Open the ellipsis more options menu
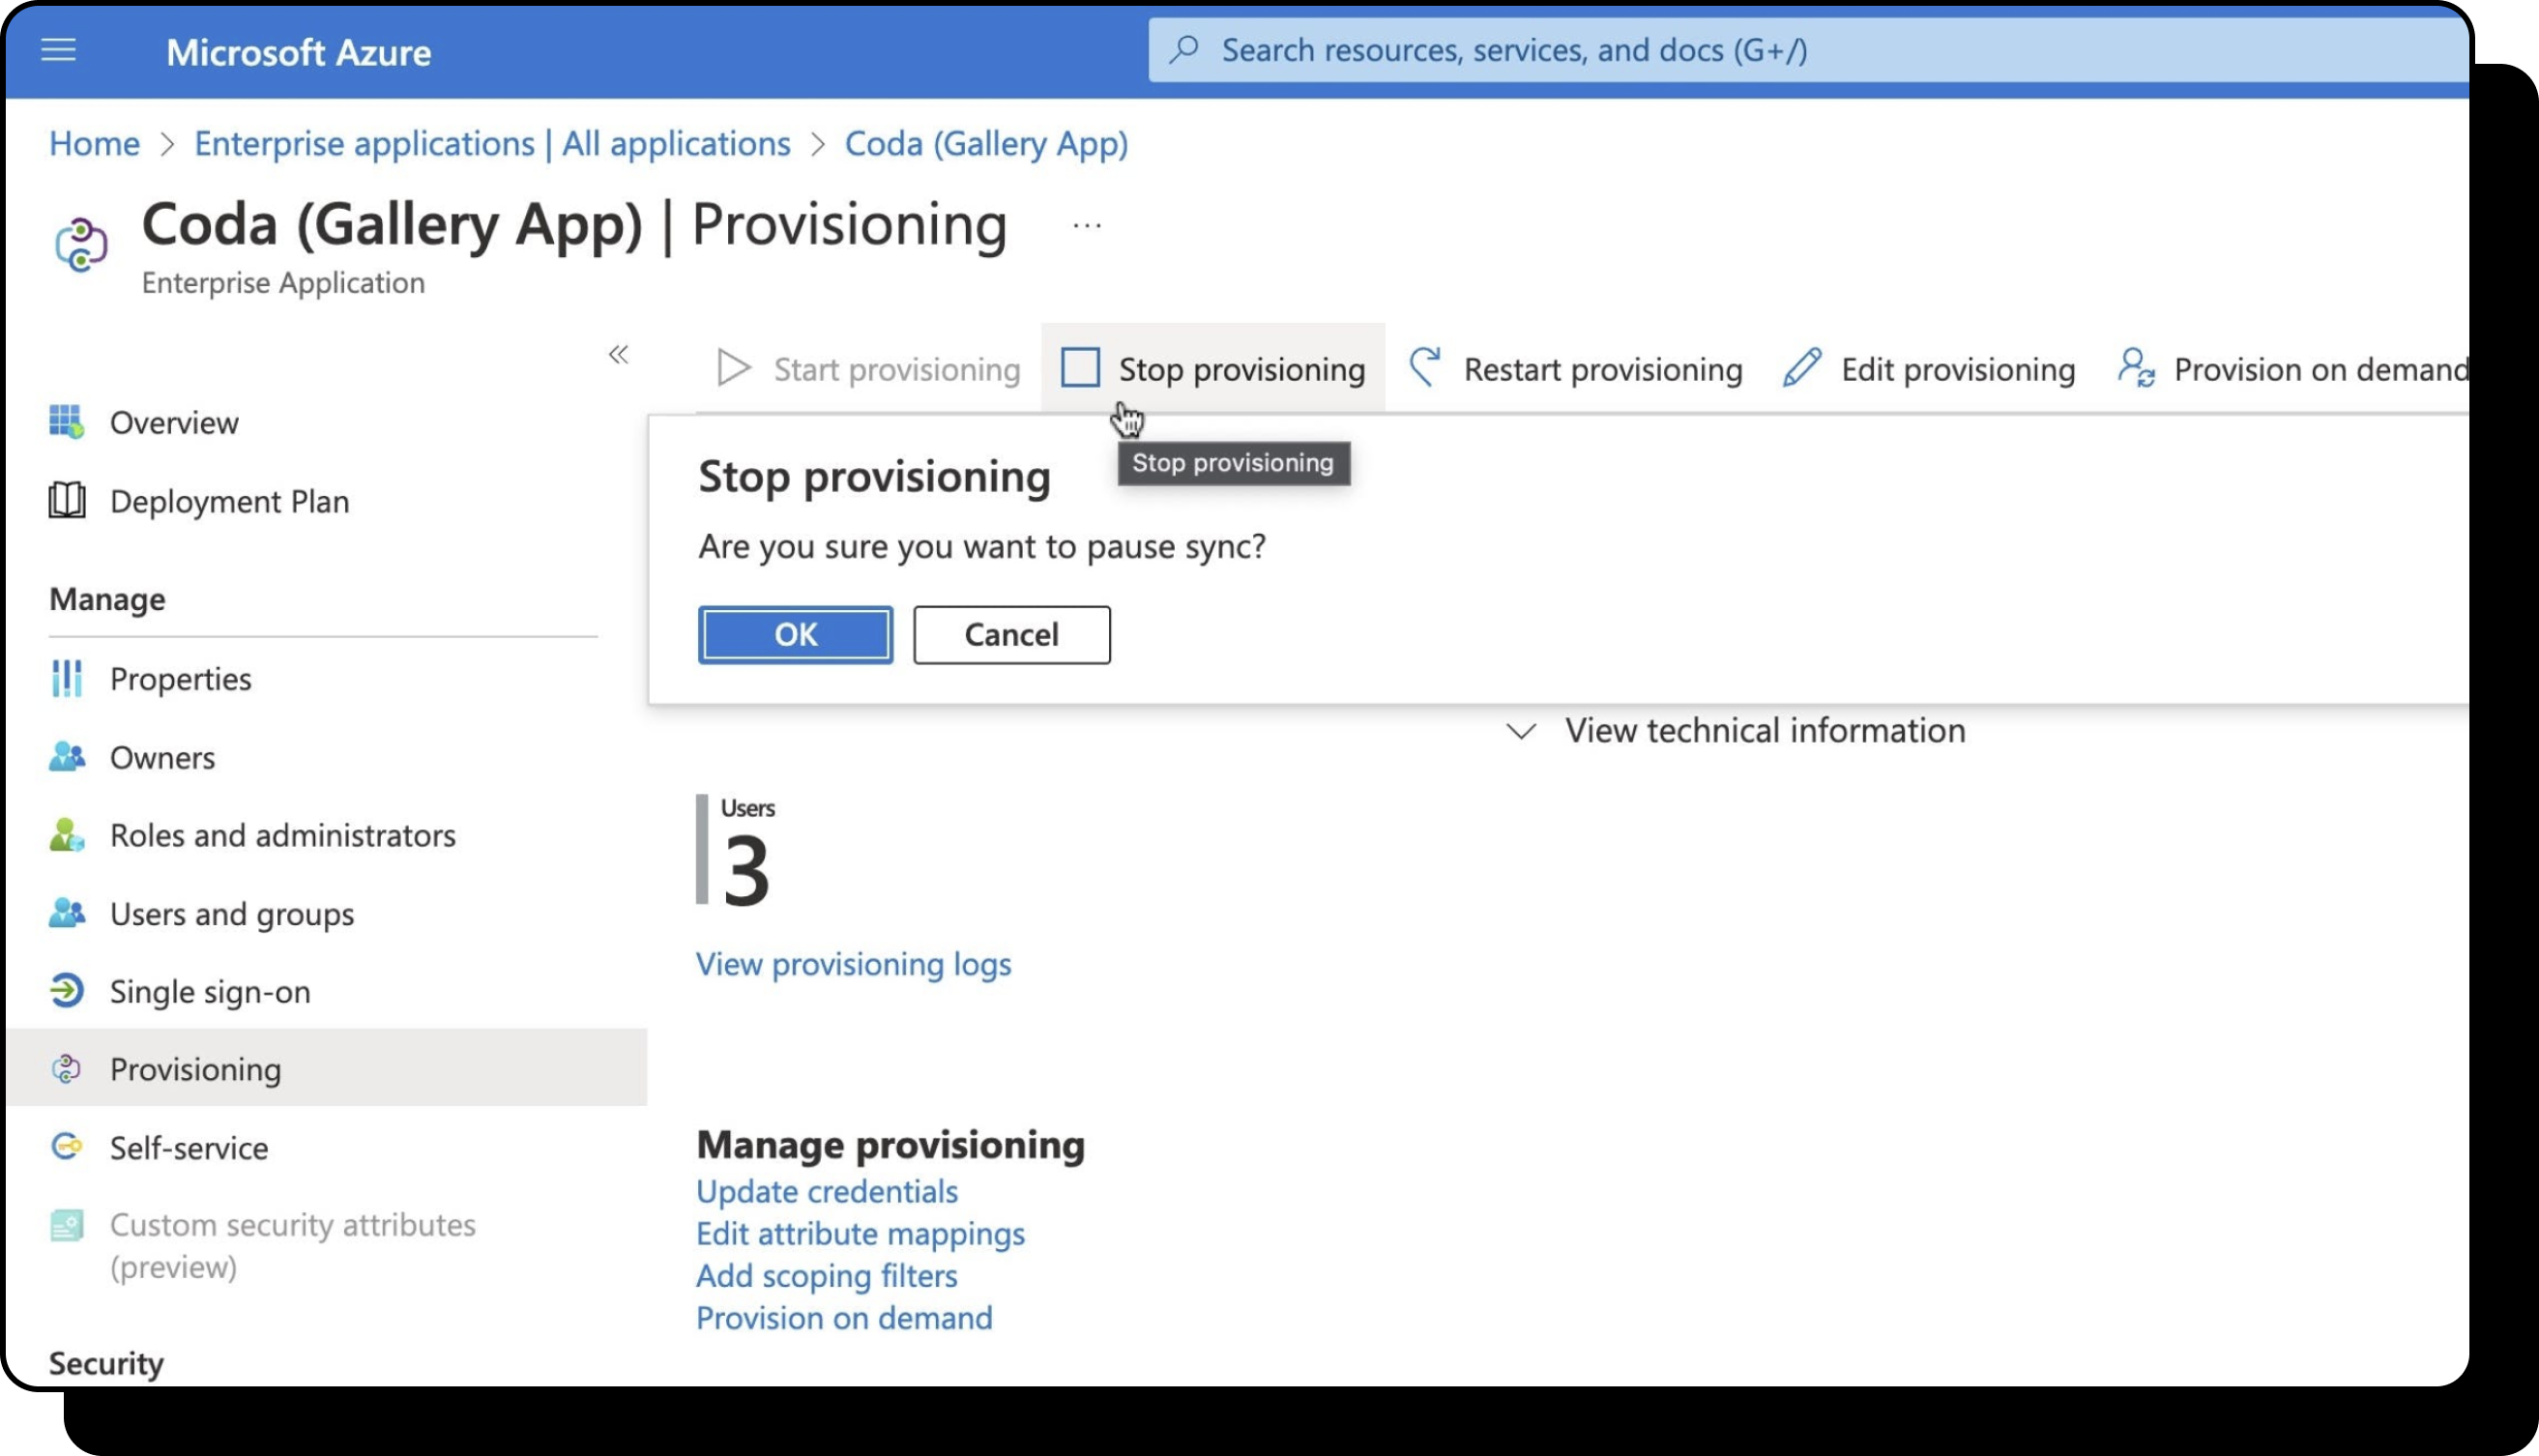Viewport: 2539px width, 1456px height. pyautogui.click(x=1087, y=226)
